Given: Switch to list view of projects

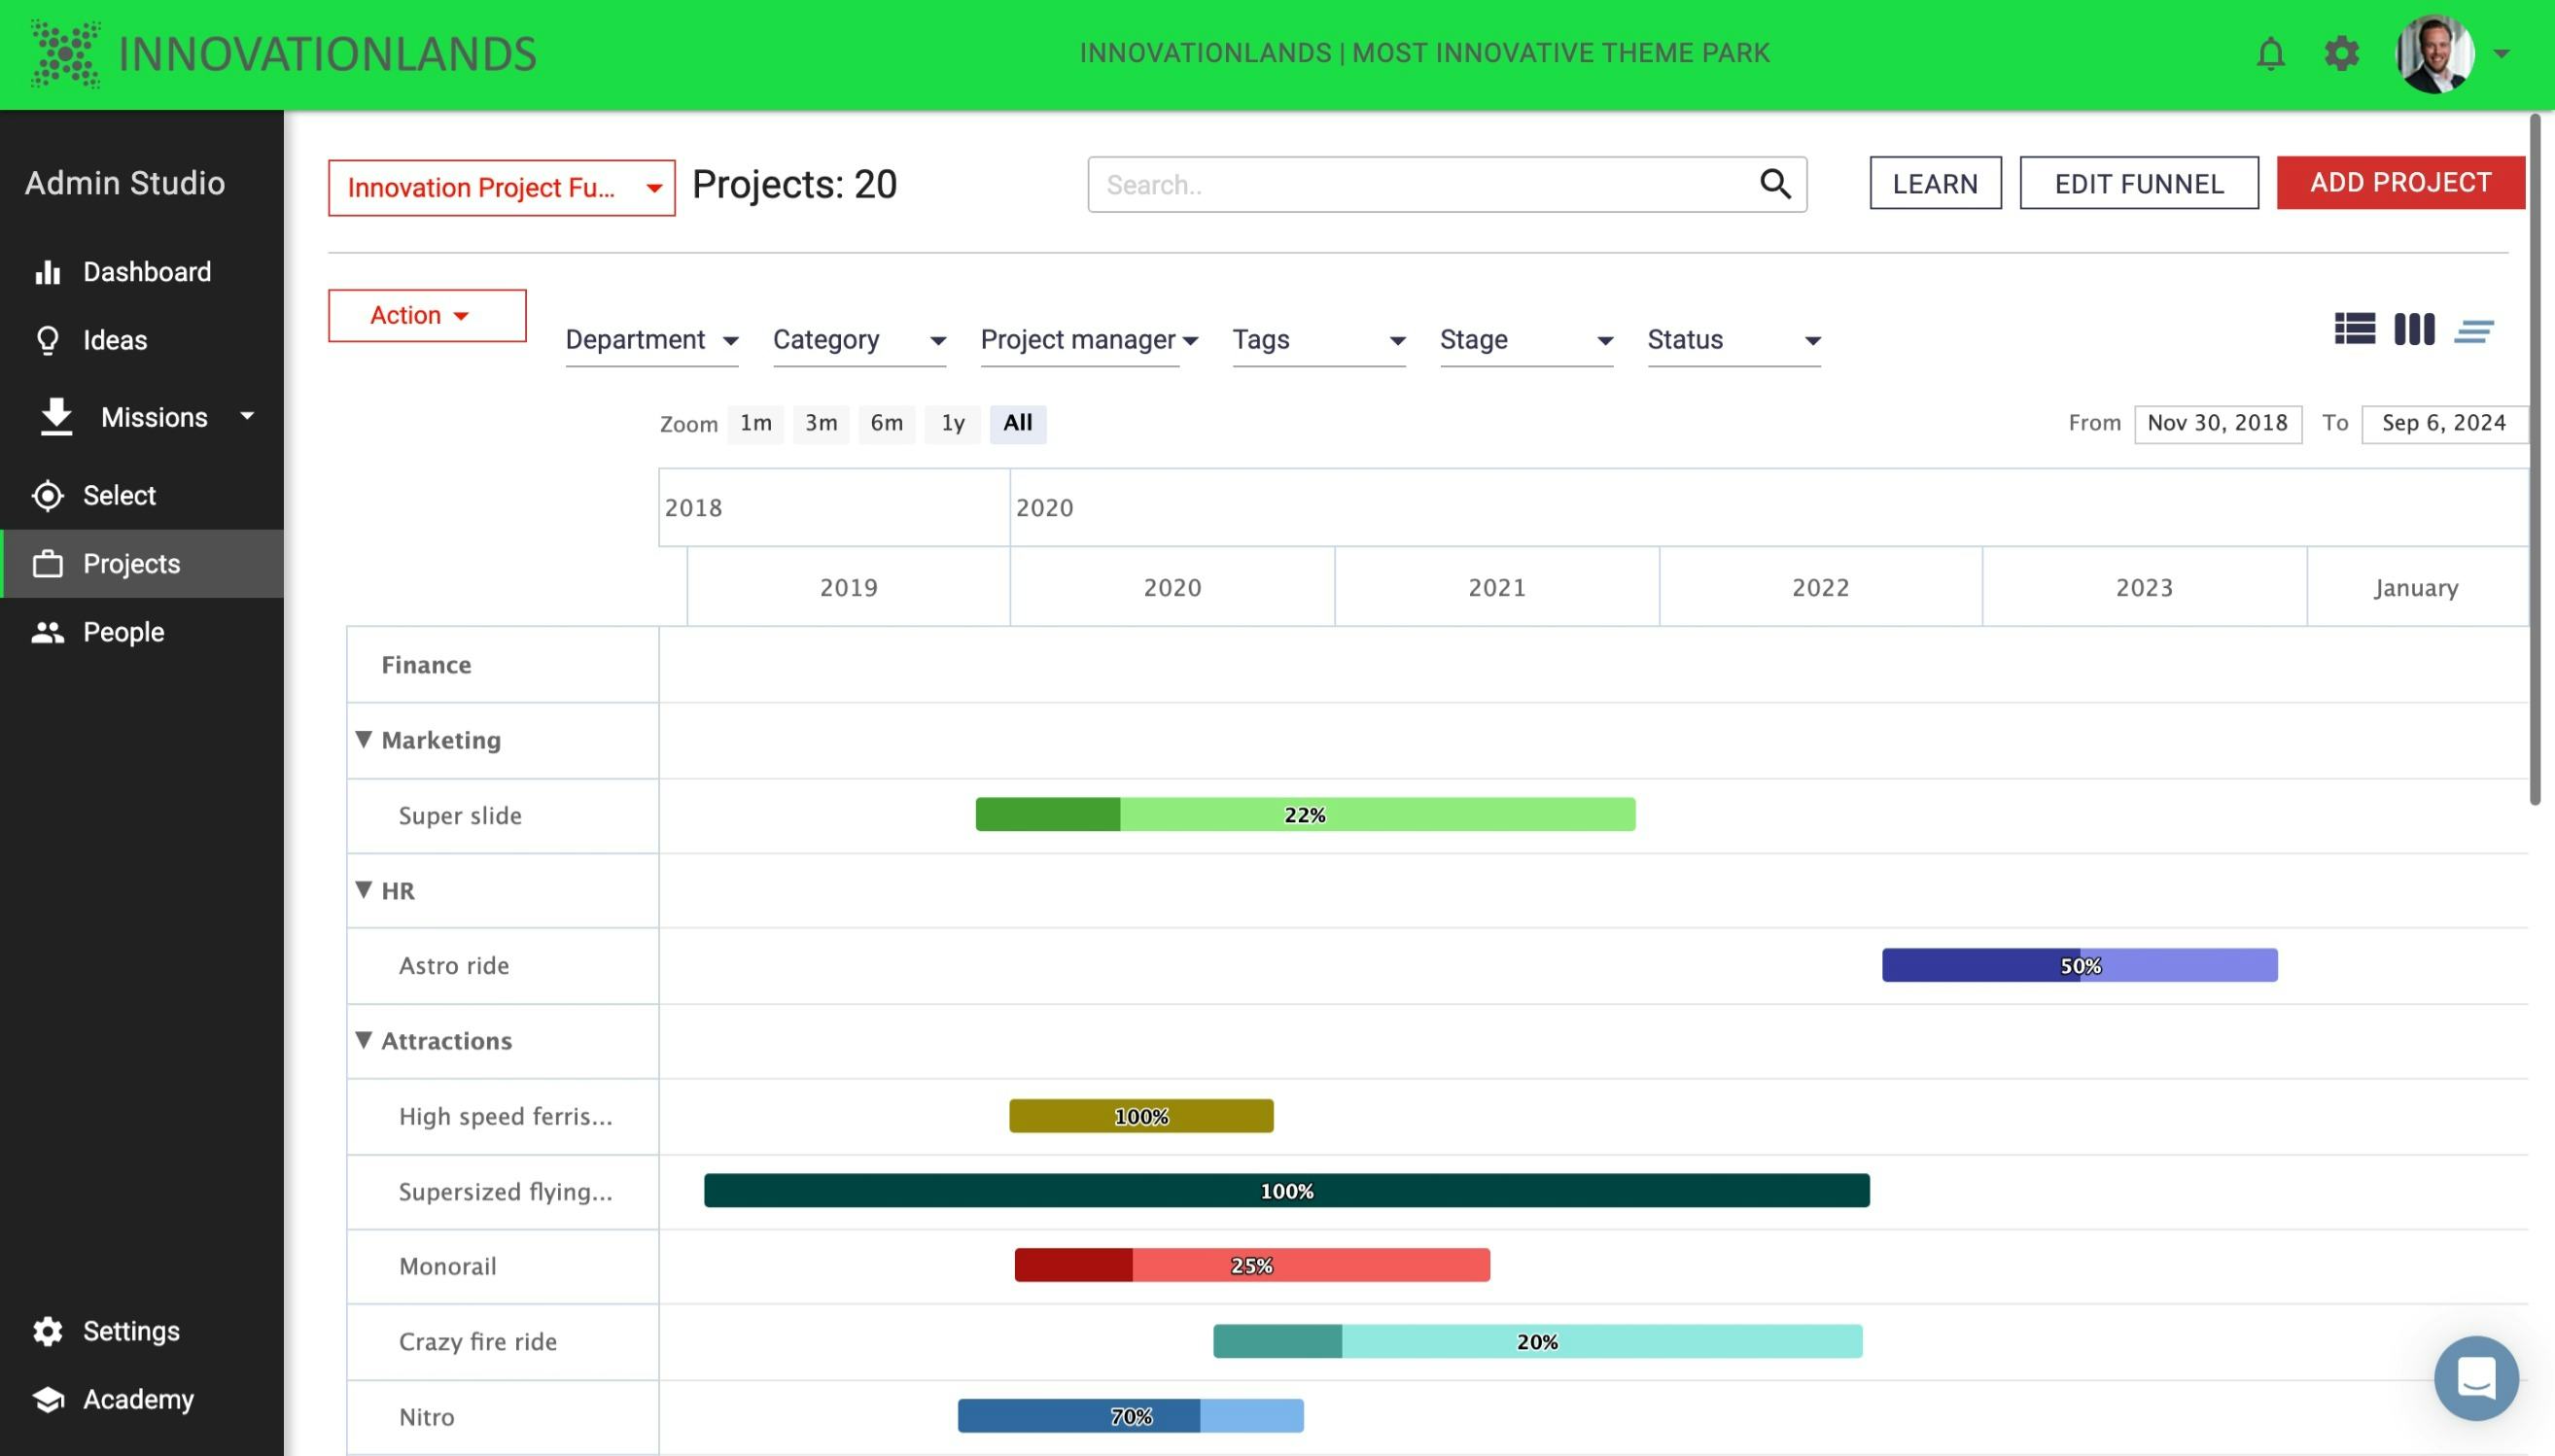Looking at the screenshot, I should 2356,329.
